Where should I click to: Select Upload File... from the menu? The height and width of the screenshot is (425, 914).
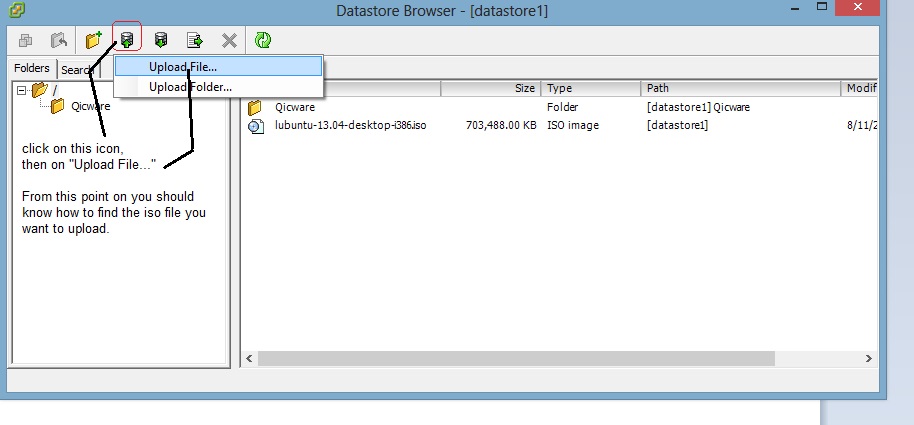coord(183,66)
